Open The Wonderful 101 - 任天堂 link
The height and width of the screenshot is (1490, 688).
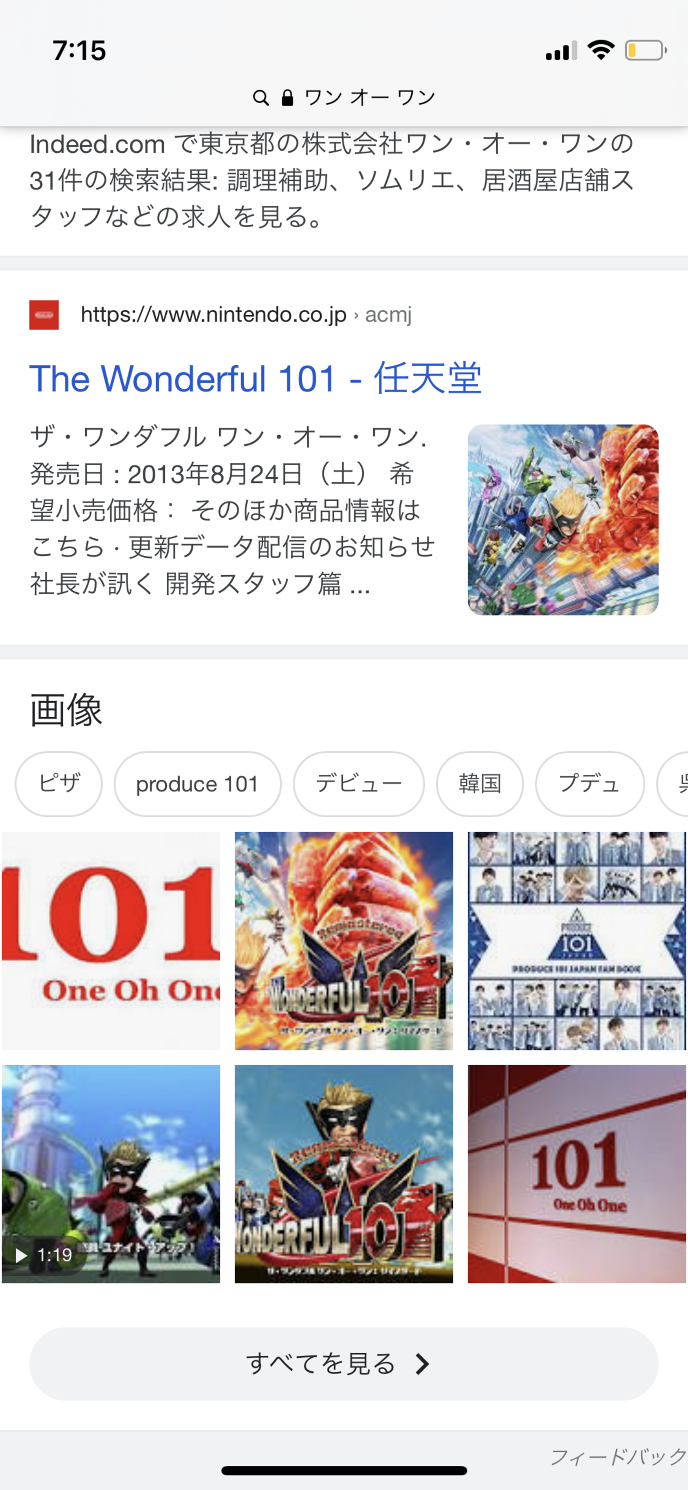(255, 378)
